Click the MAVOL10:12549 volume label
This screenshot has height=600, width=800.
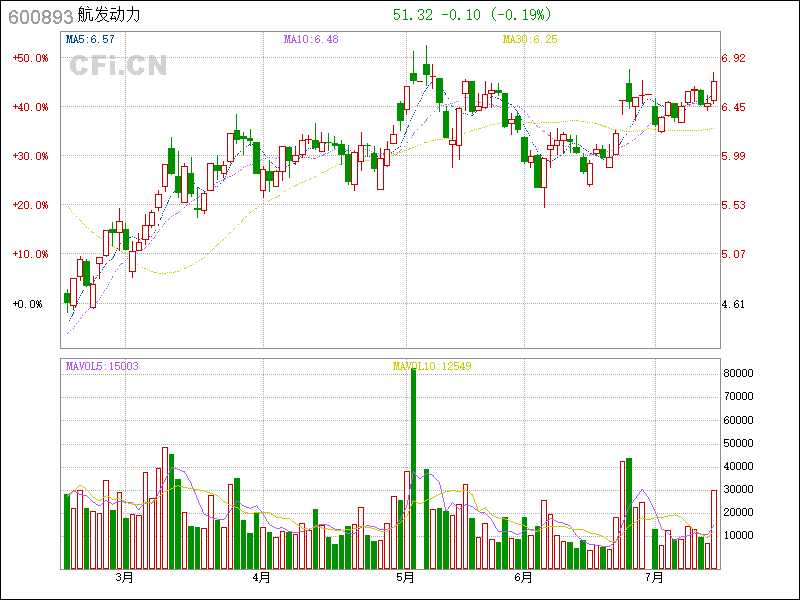coord(431,366)
